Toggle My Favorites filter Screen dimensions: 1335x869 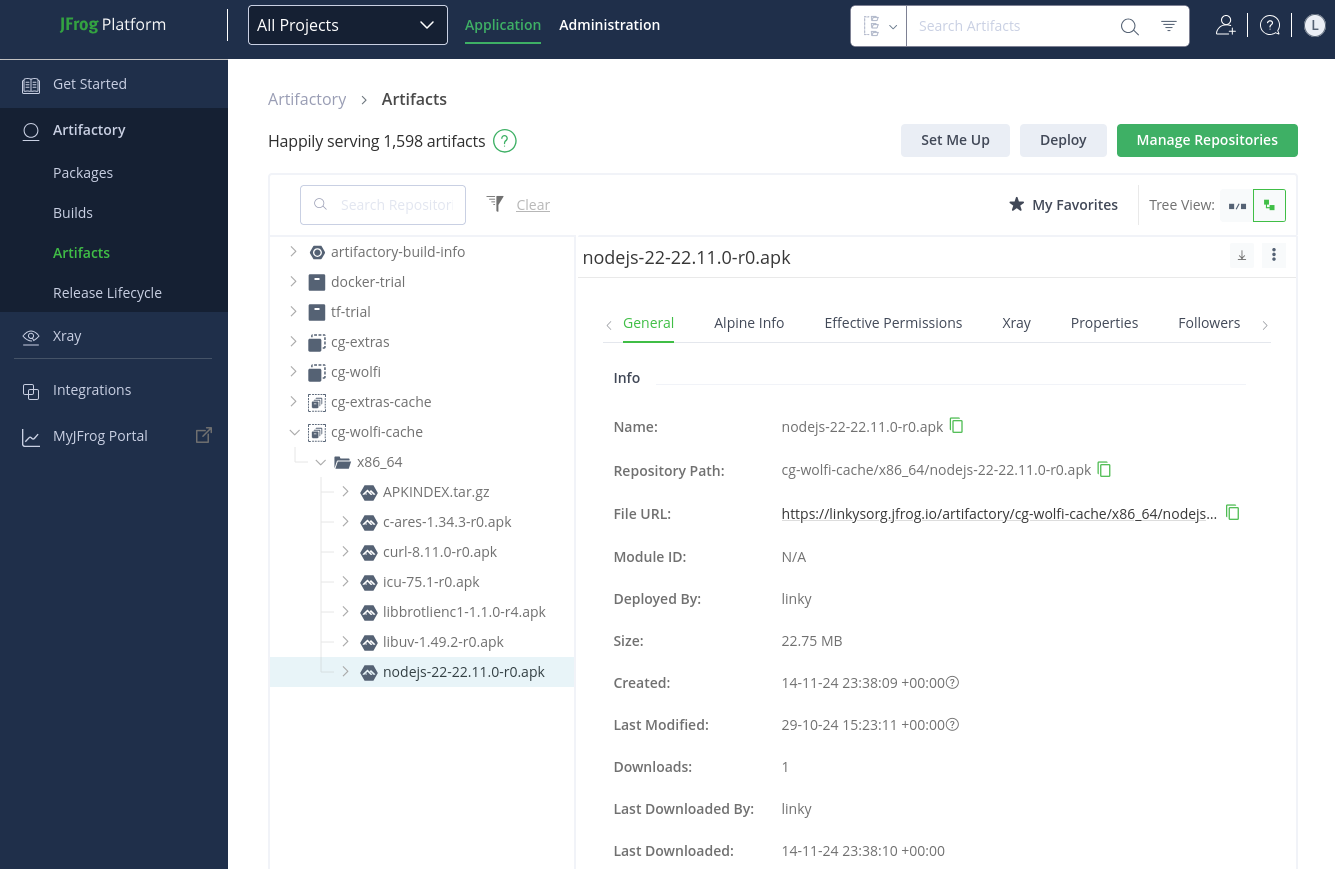click(1063, 205)
